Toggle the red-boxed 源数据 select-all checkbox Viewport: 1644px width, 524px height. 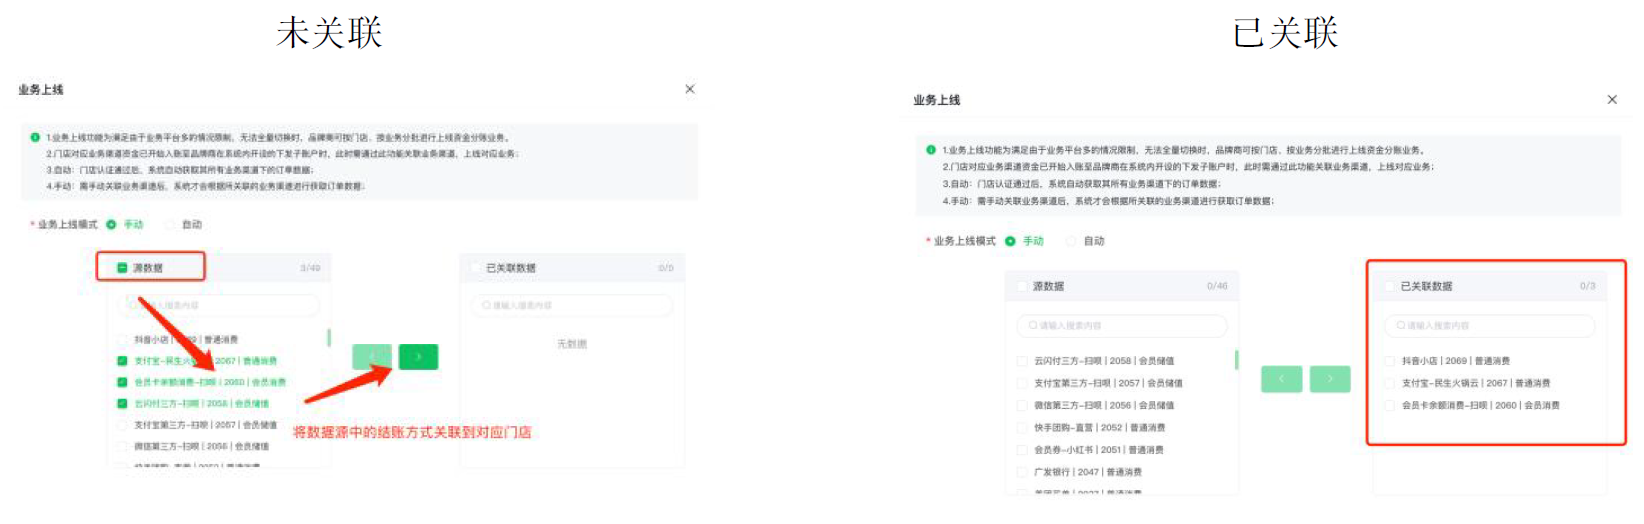pos(122,268)
